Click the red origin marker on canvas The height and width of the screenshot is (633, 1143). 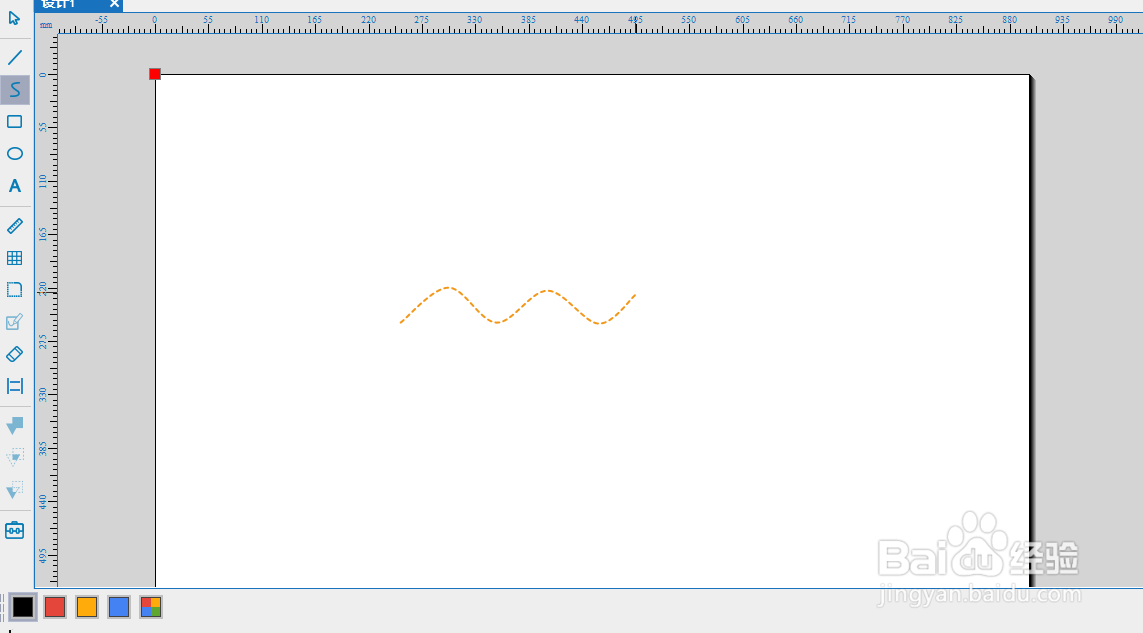(x=155, y=74)
